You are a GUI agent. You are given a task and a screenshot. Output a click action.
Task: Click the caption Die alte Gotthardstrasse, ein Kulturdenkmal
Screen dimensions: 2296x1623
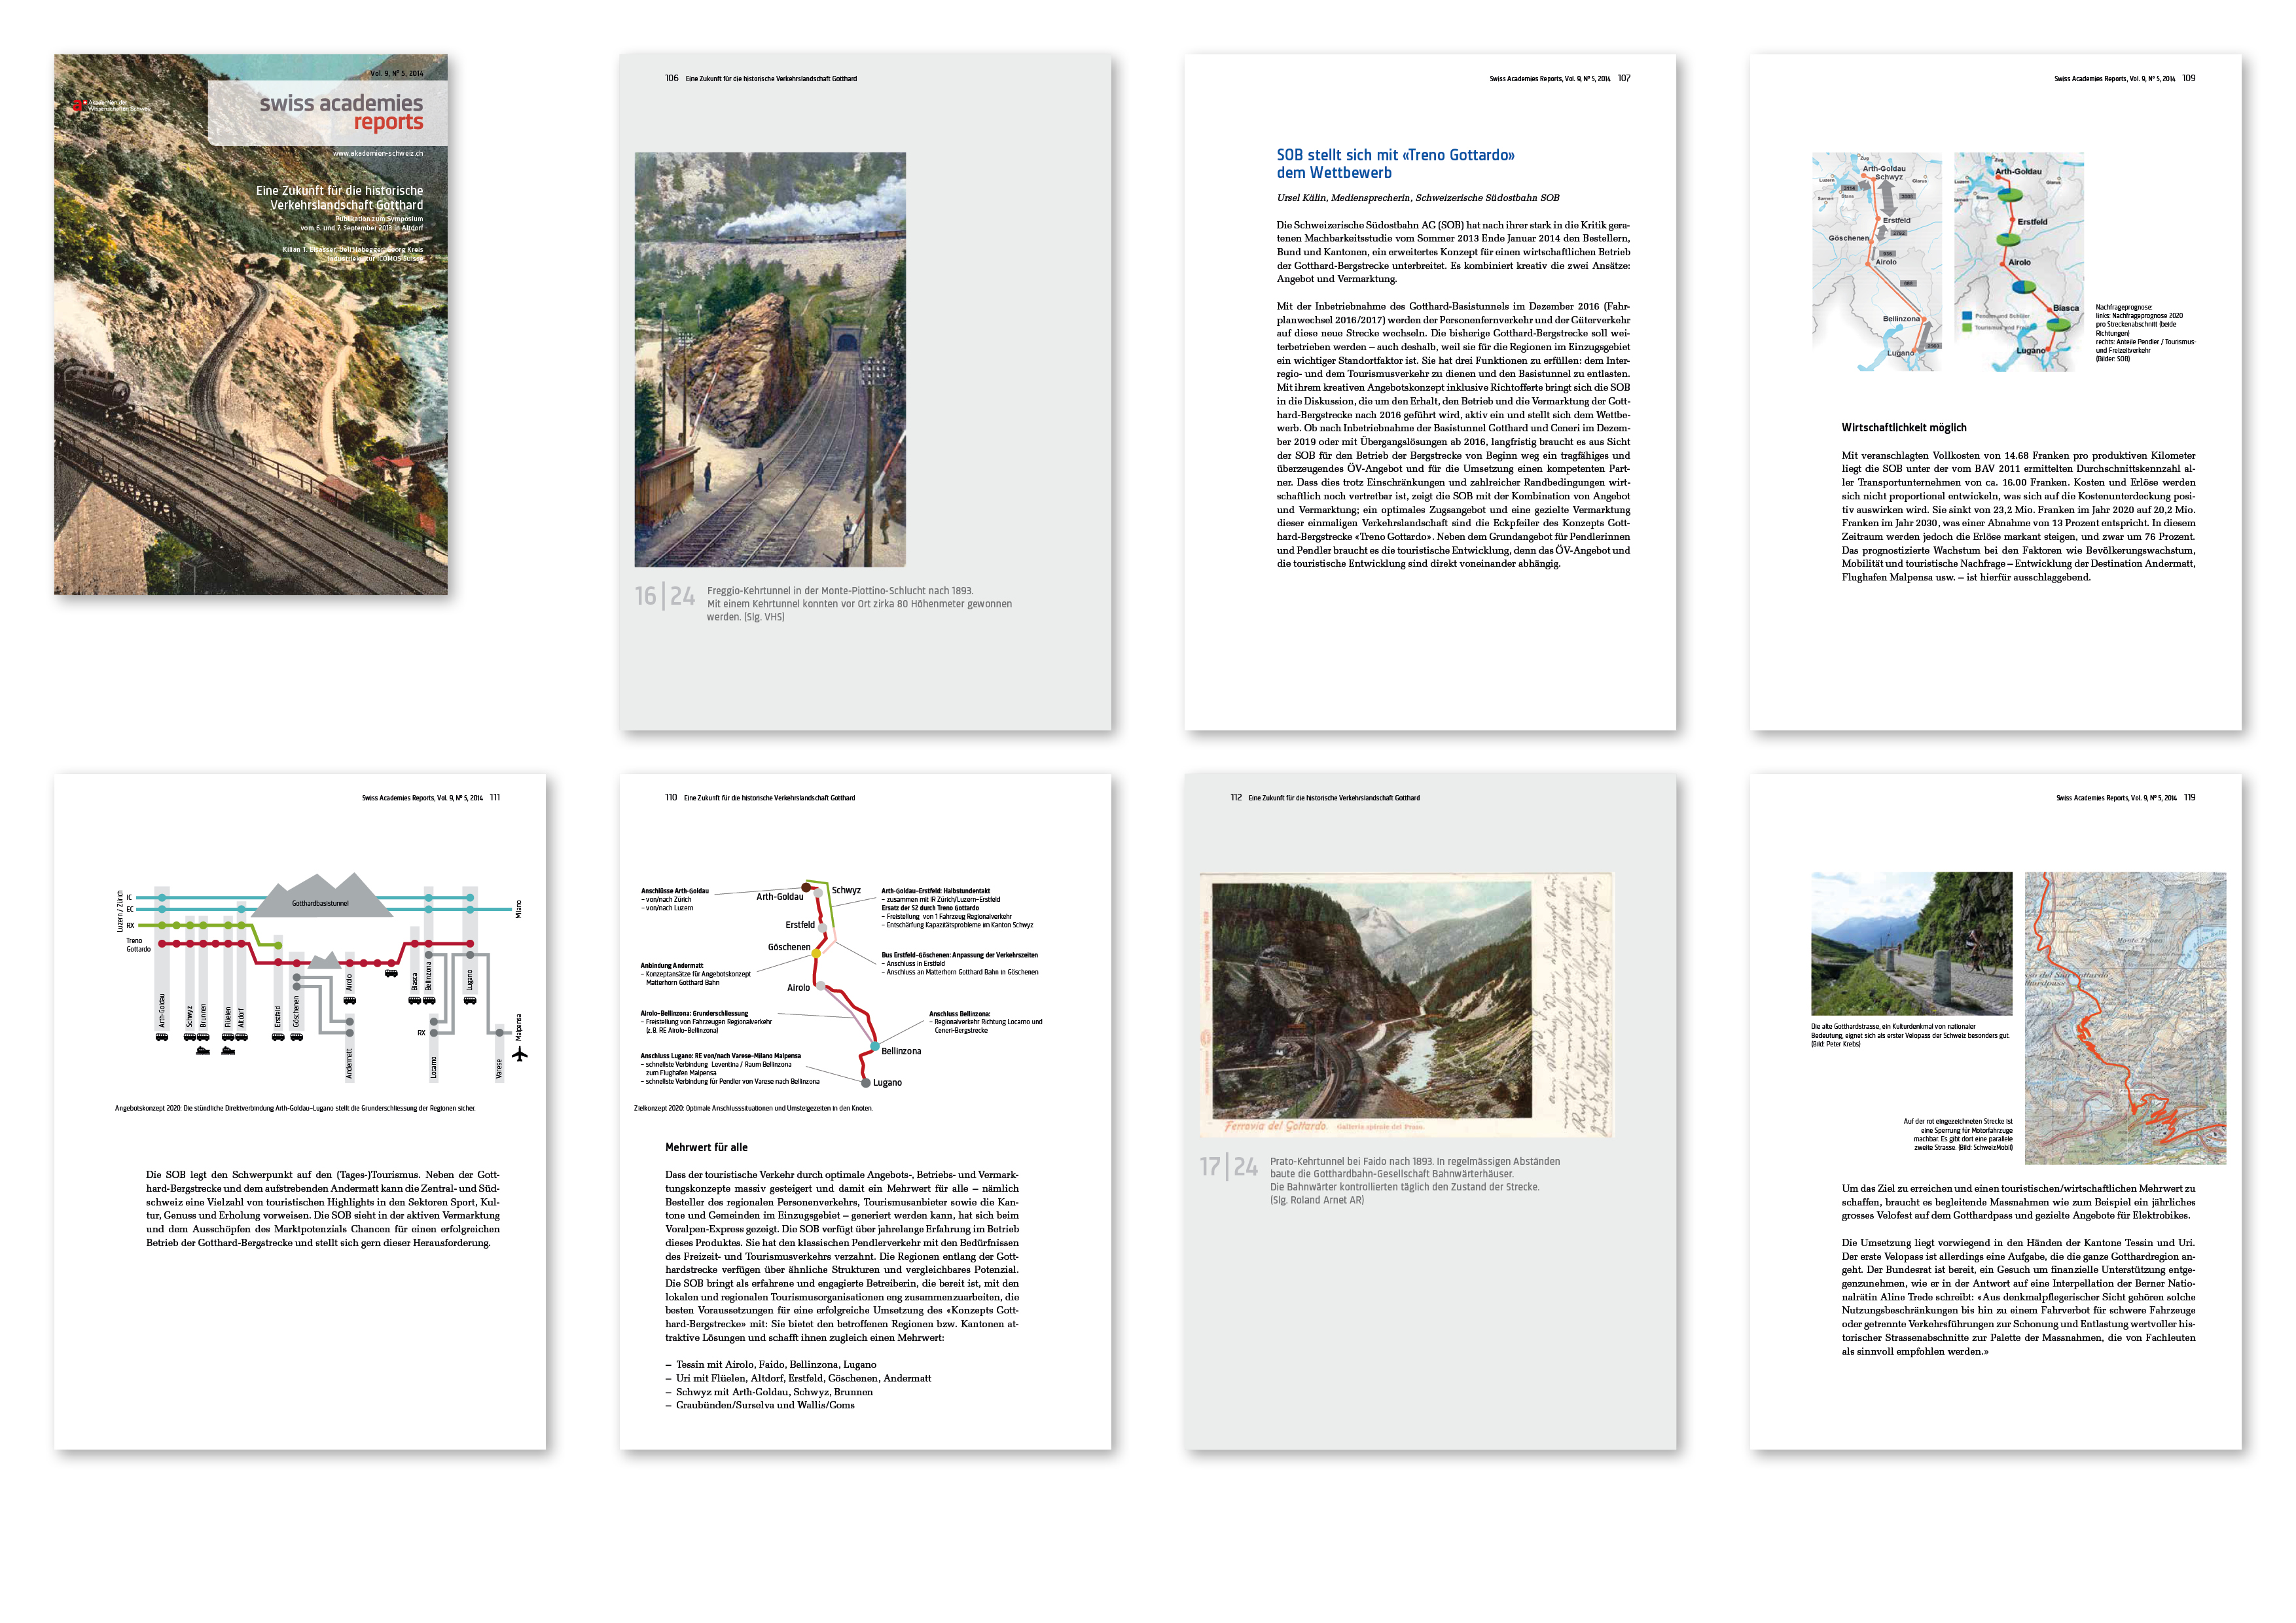pos(1910,1035)
